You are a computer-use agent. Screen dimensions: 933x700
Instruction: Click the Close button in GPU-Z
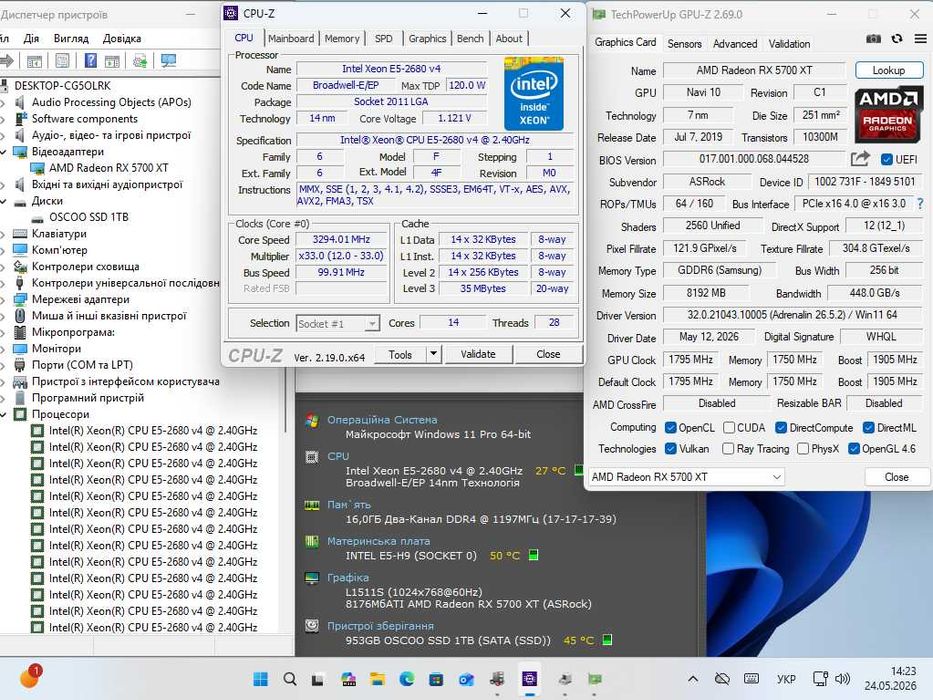[x=896, y=477]
